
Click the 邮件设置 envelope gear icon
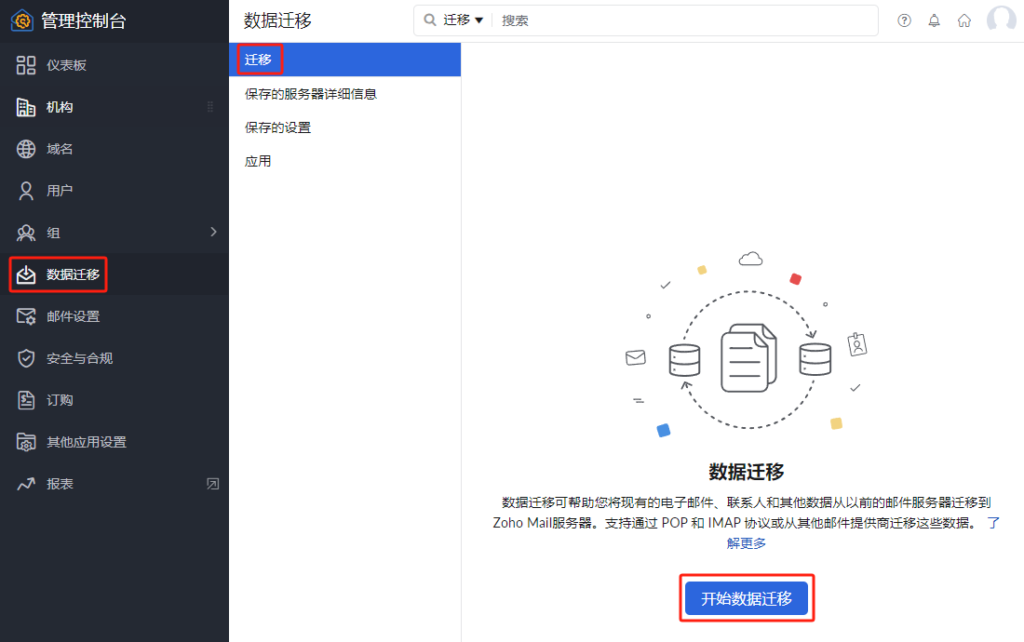click(27, 316)
